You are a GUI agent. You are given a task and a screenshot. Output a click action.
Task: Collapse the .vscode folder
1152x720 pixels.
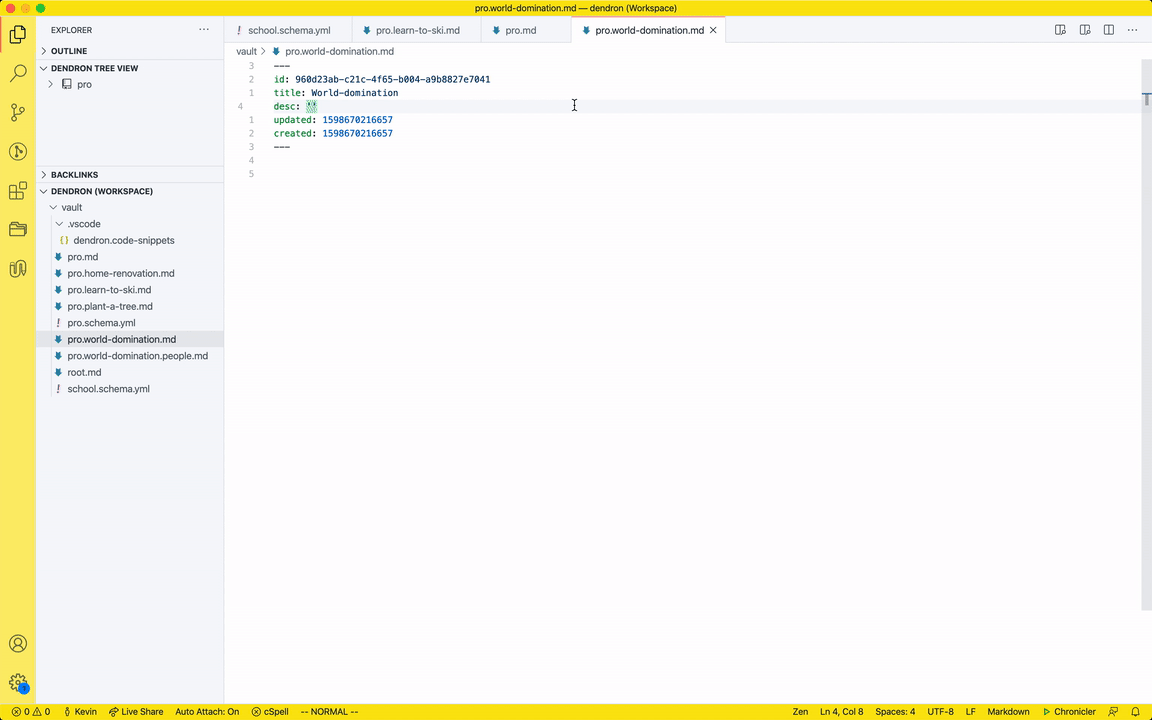click(59, 224)
